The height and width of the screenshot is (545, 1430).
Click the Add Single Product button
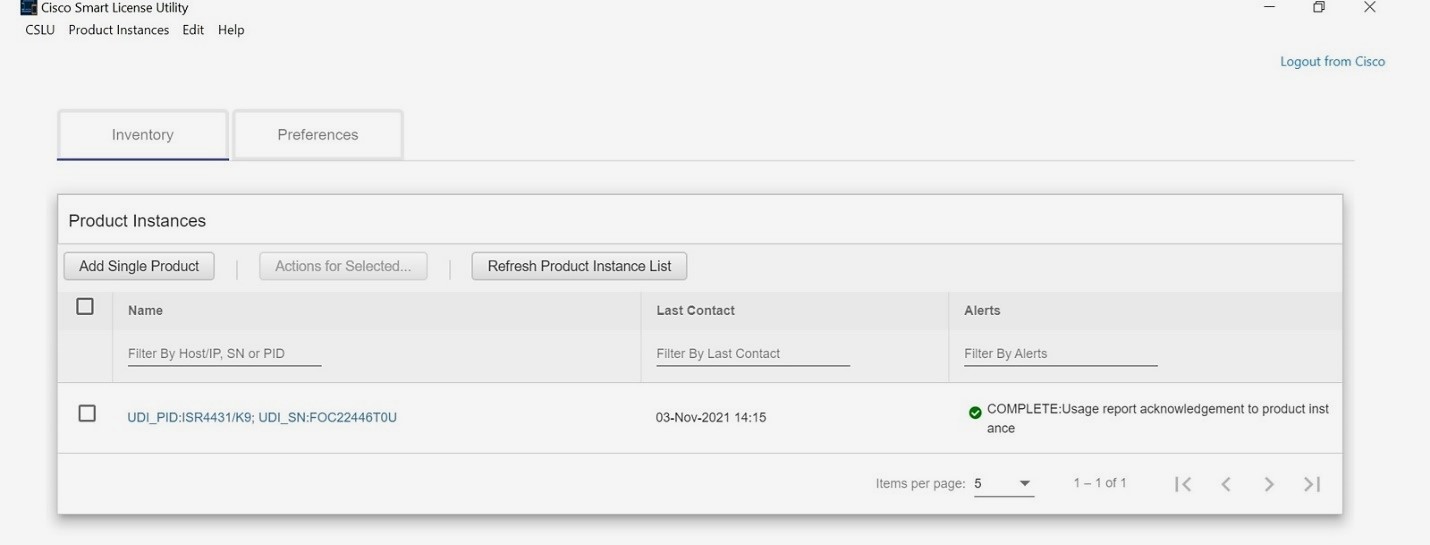pyautogui.click(x=139, y=266)
